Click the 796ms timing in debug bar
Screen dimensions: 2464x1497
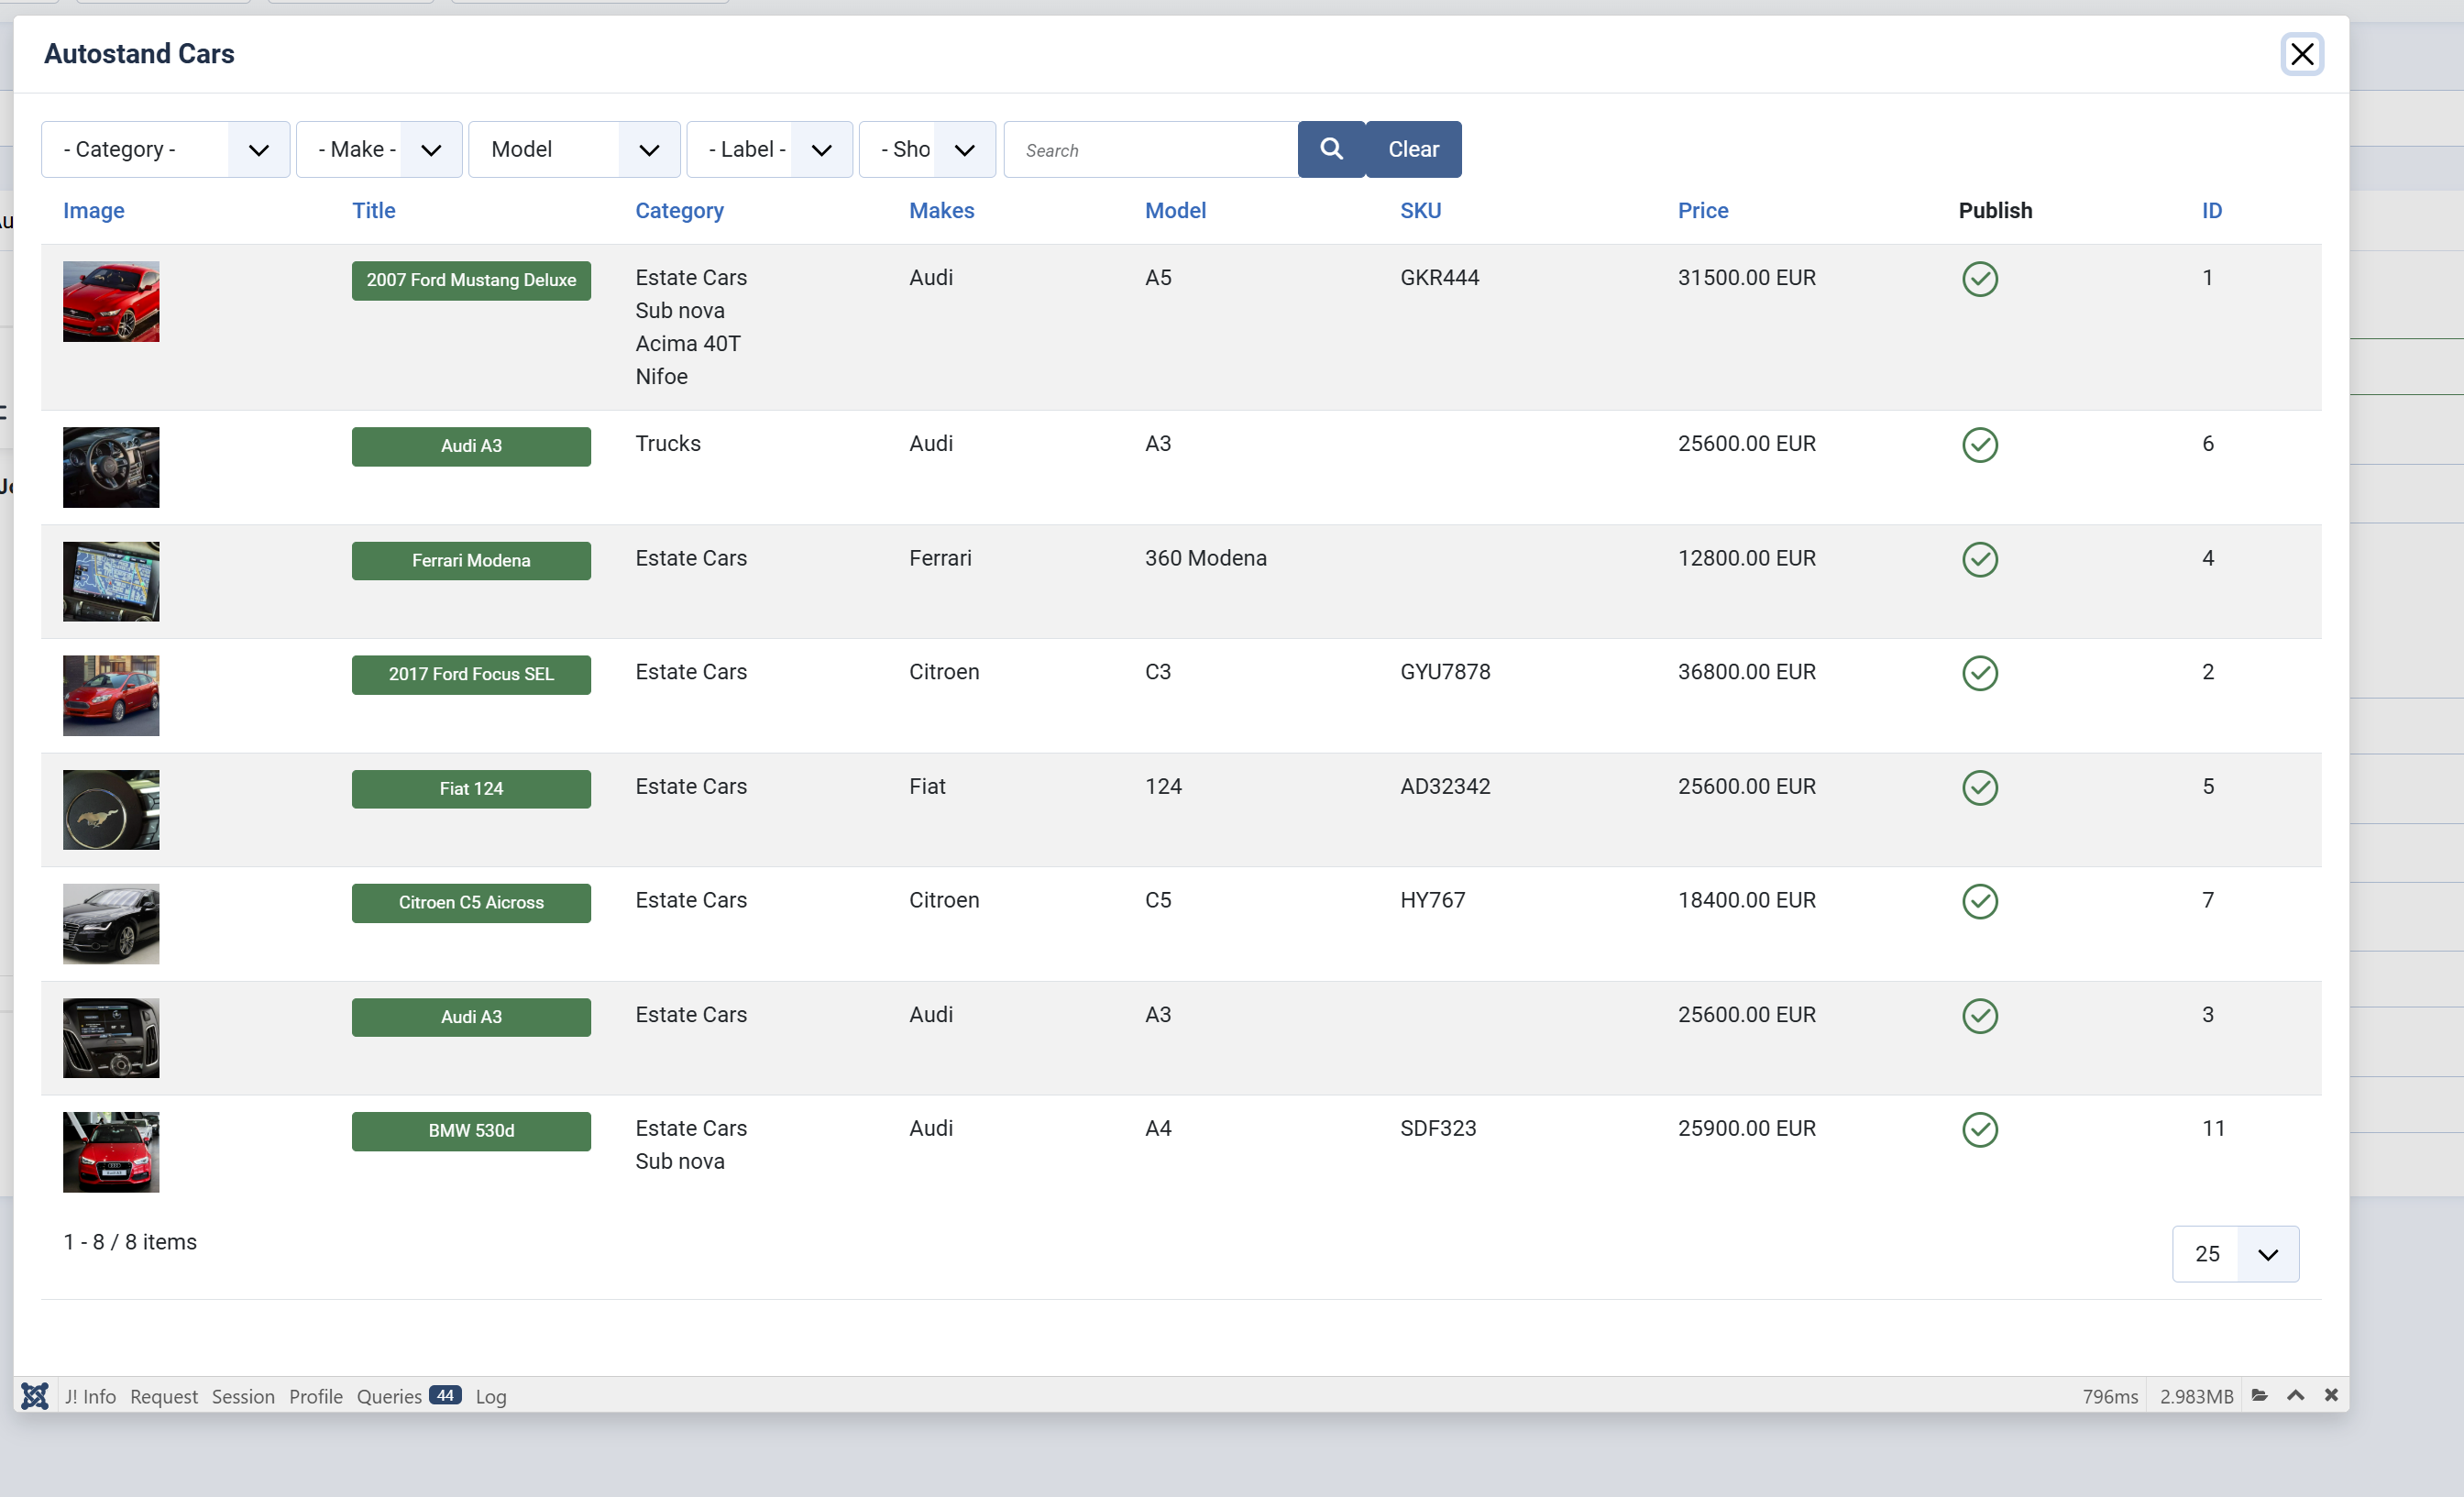pyautogui.click(x=2110, y=1396)
